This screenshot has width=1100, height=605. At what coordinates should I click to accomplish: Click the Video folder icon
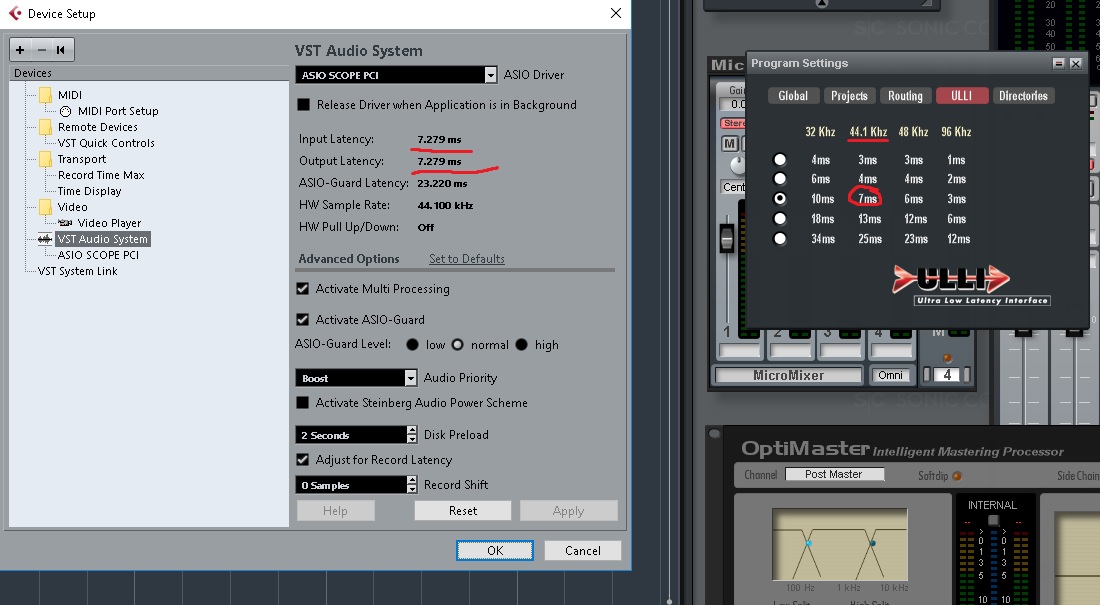[x=46, y=207]
